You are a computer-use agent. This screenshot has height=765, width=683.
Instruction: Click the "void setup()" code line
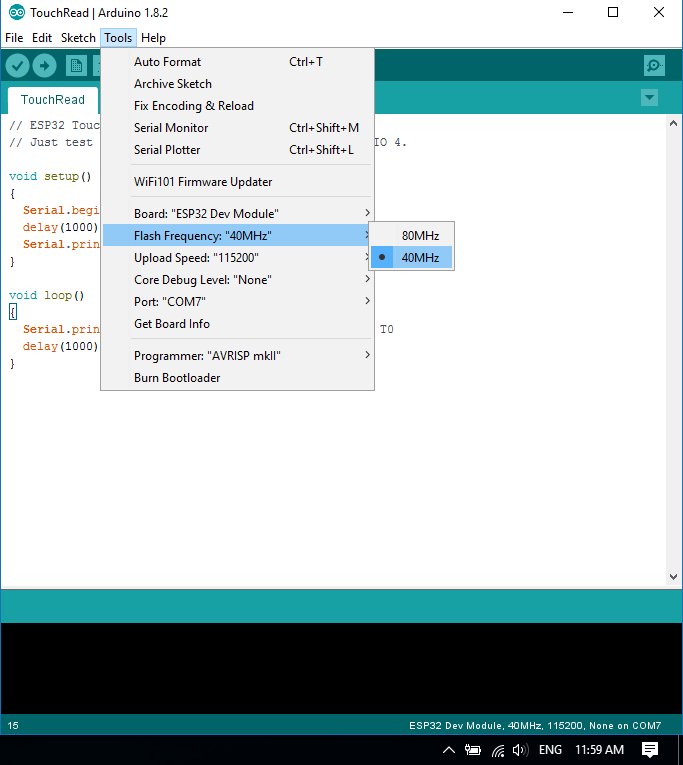(50, 176)
